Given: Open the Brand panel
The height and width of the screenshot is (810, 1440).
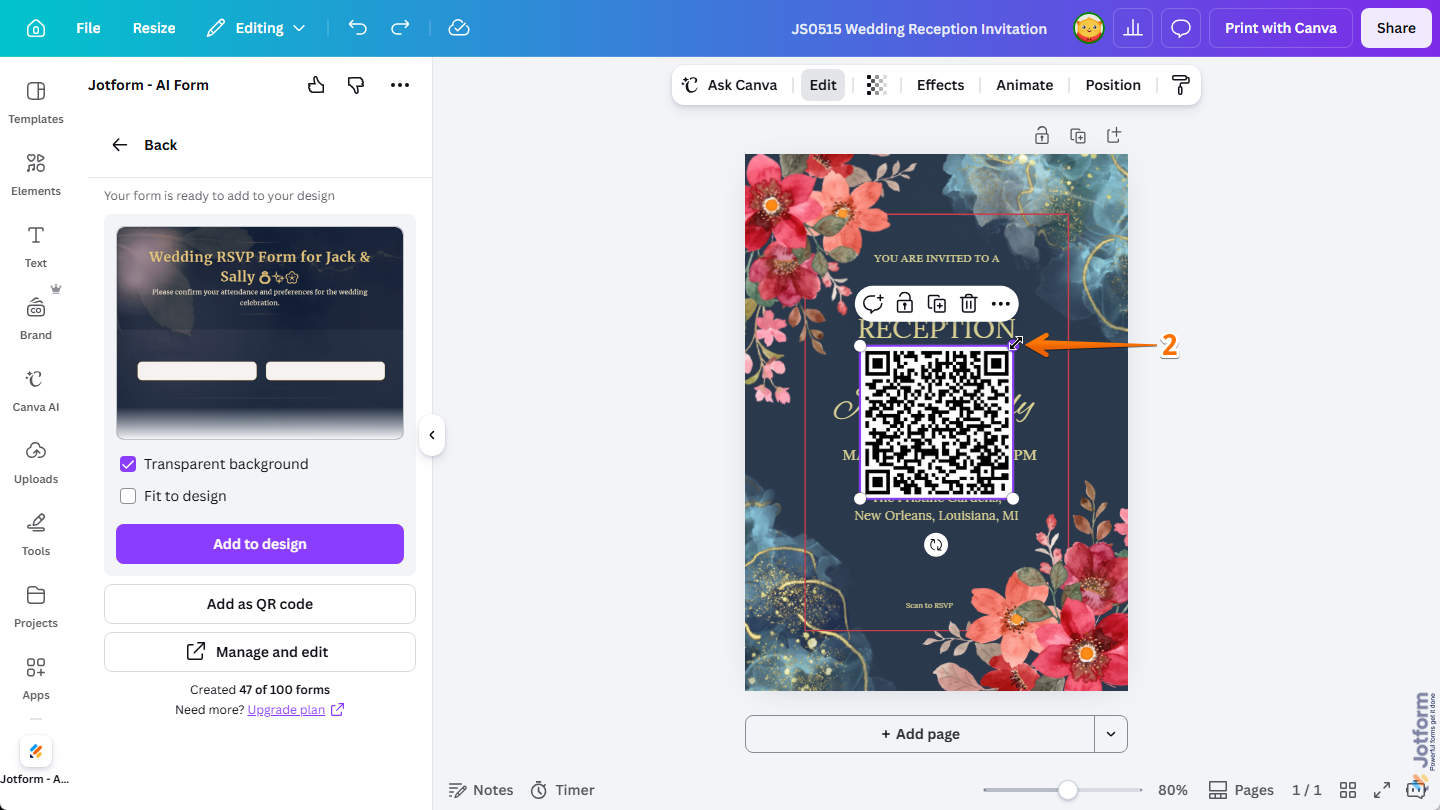Looking at the screenshot, I should [x=36, y=319].
